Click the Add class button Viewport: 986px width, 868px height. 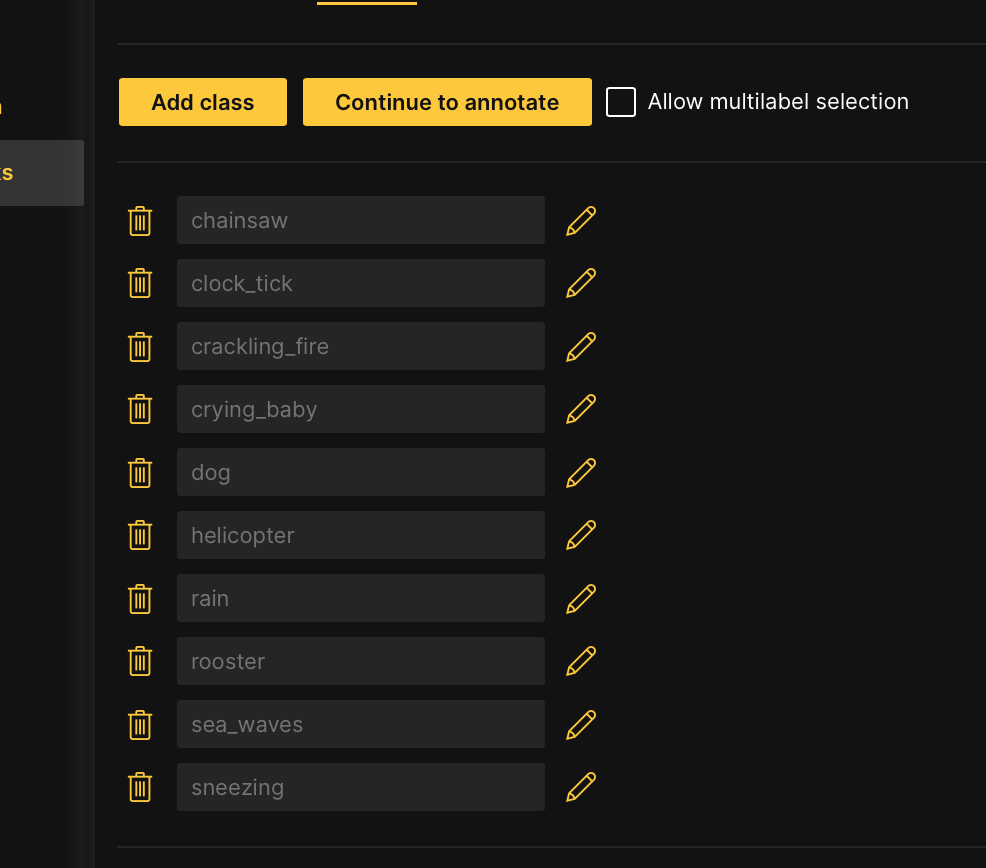[202, 101]
